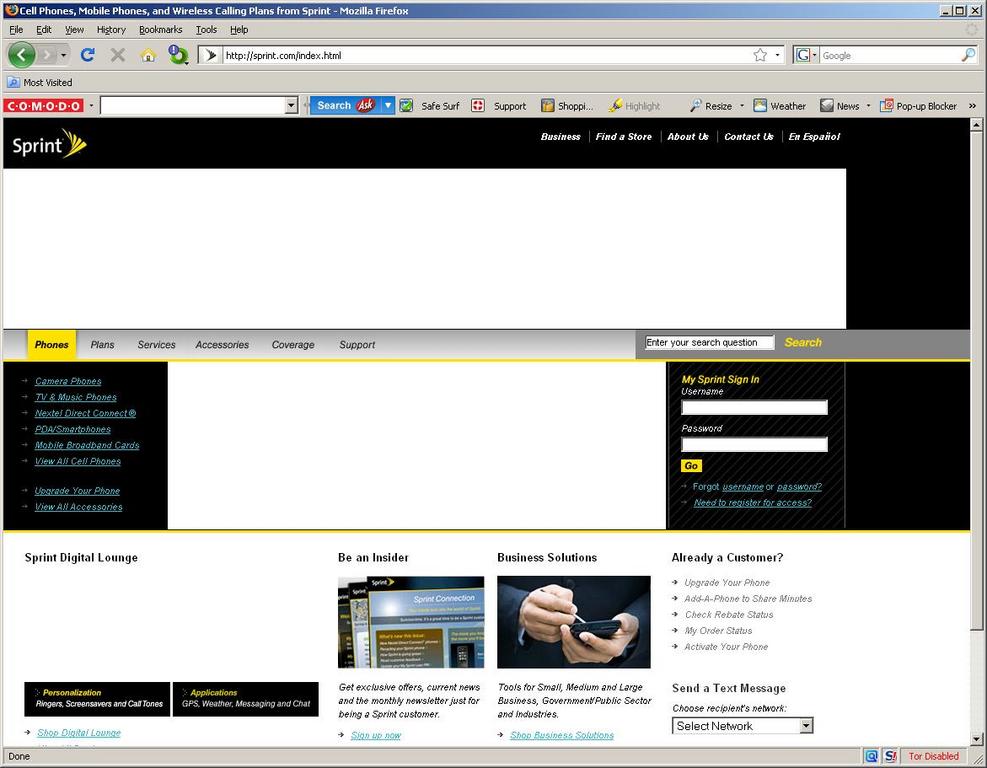Image resolution: width=987 pixels, height=768 pixels.
Task: Open the Search Ask dropdown arrow
Action: click(388, 106)
